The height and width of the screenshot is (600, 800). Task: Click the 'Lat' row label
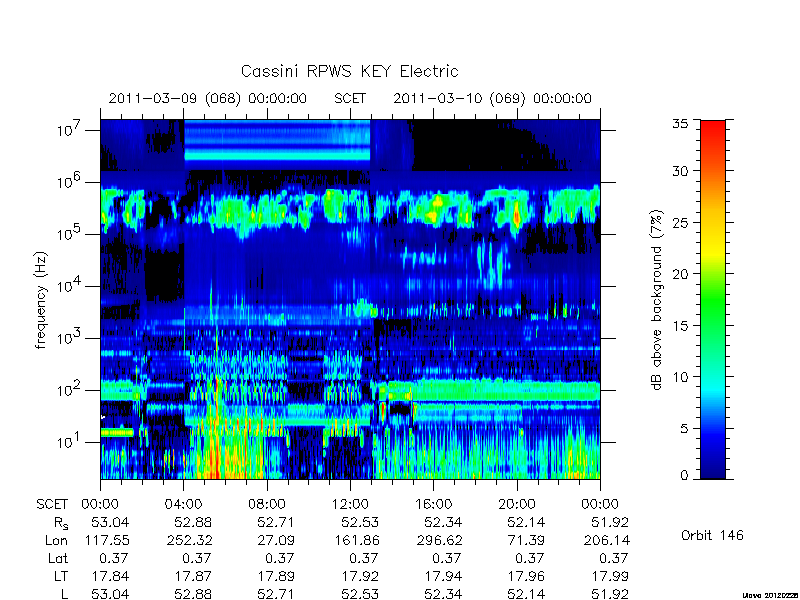58,558
